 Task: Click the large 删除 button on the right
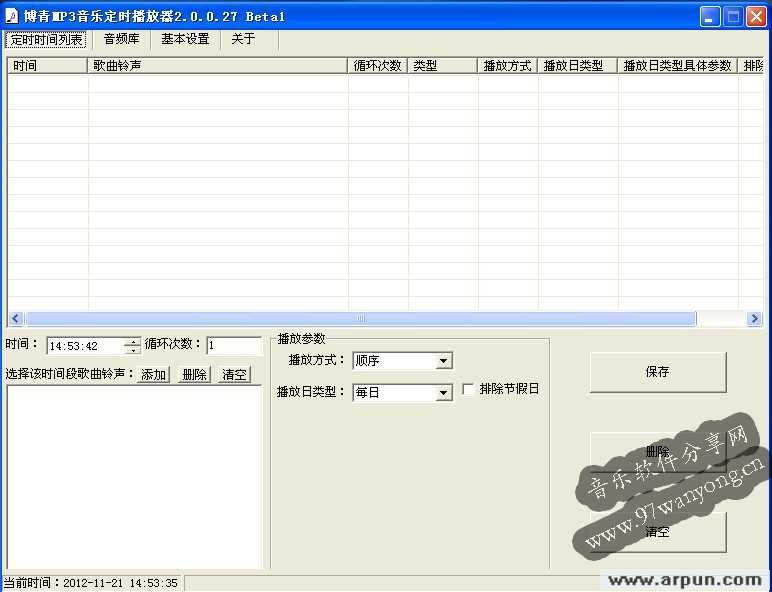point(658,452)
